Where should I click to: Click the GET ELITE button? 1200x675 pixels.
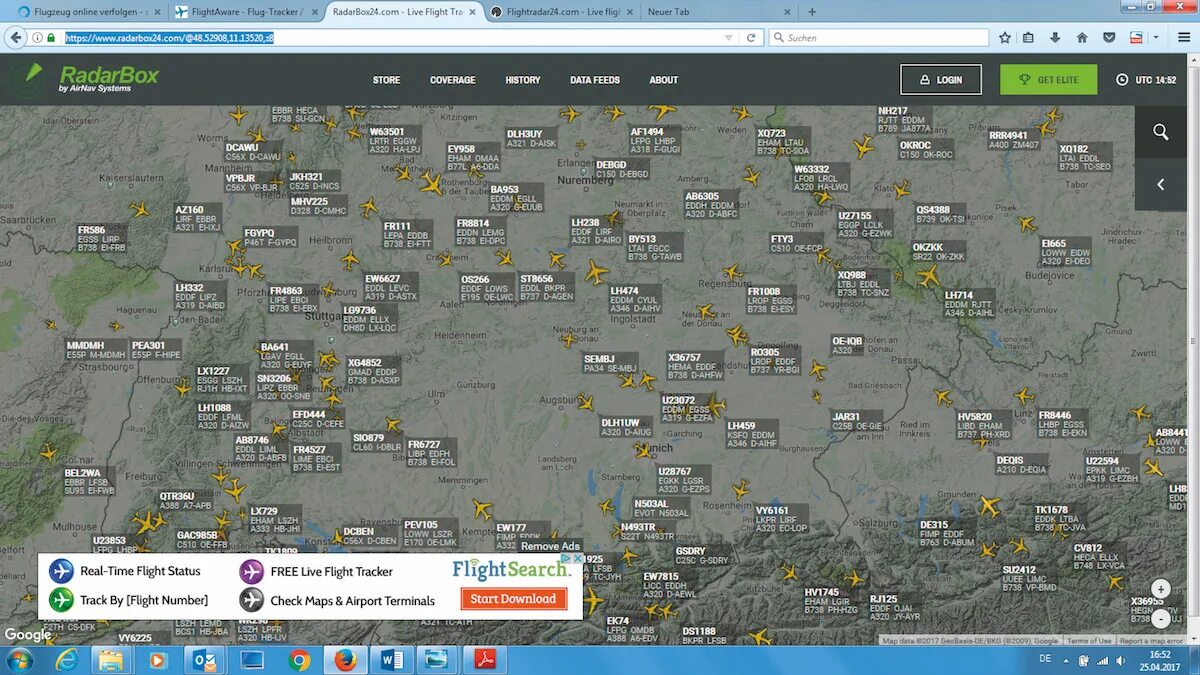click(1048, 80)
